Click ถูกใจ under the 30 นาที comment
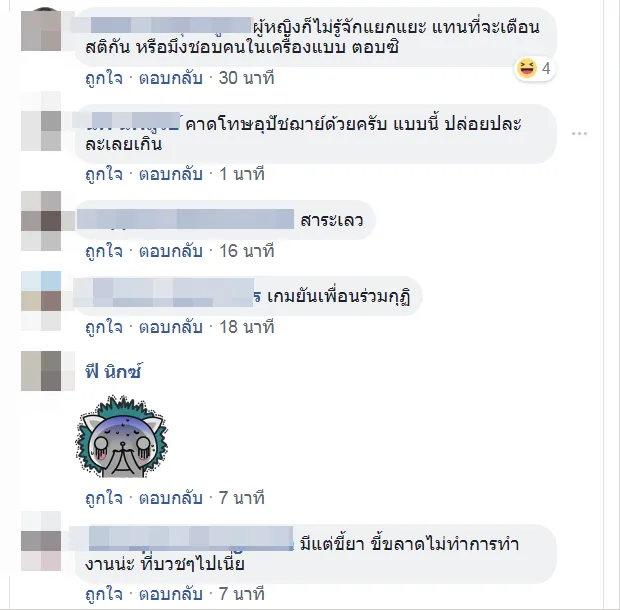 pyautogui.click(x=104, y=78)
